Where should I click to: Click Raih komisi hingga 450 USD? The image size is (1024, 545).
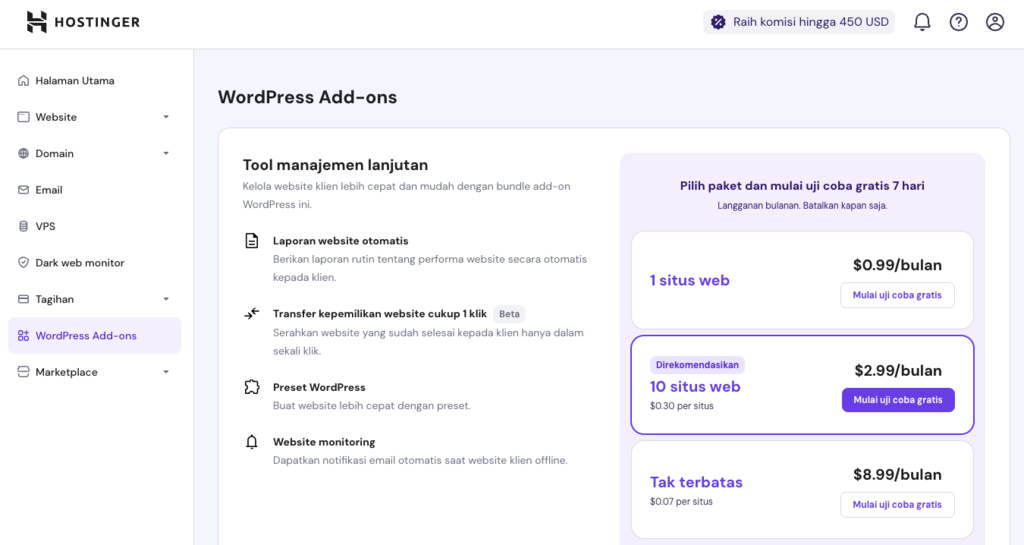(799, 22)
